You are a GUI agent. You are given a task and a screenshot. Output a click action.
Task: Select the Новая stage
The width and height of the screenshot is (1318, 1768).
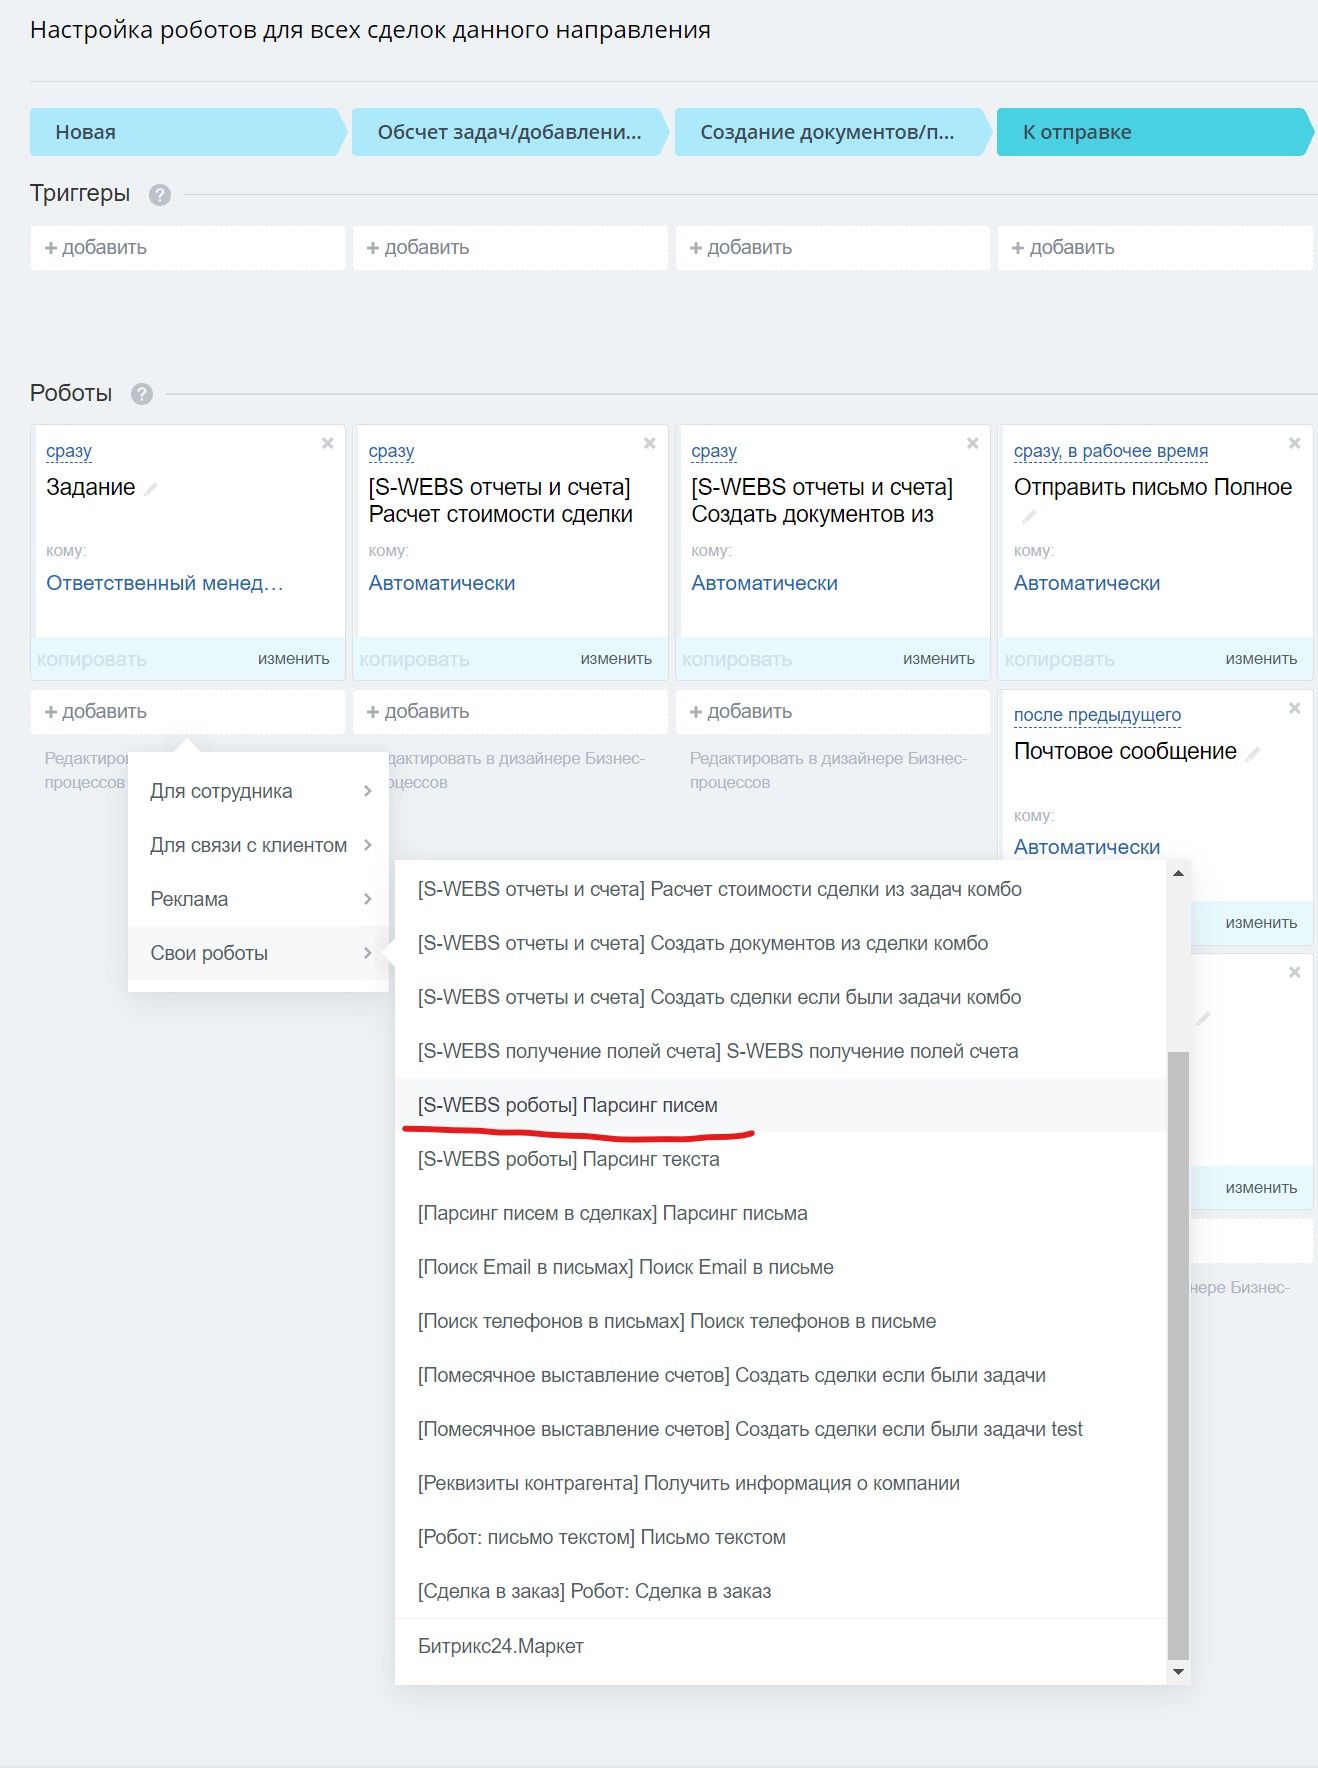point(188,132)
